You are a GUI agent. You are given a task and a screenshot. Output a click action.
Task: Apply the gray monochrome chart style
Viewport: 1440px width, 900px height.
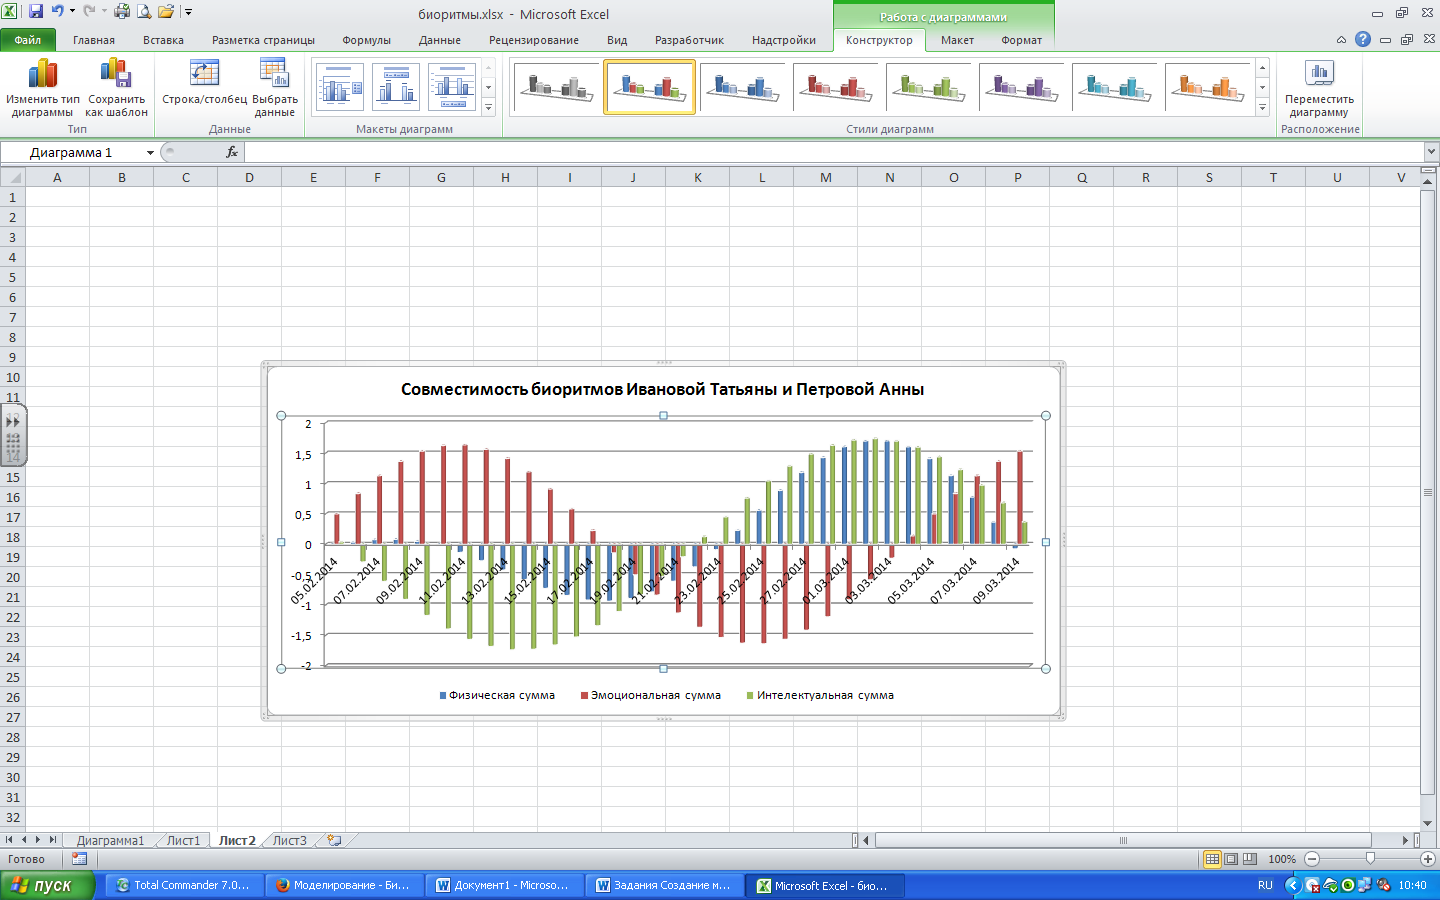point(556,87)
